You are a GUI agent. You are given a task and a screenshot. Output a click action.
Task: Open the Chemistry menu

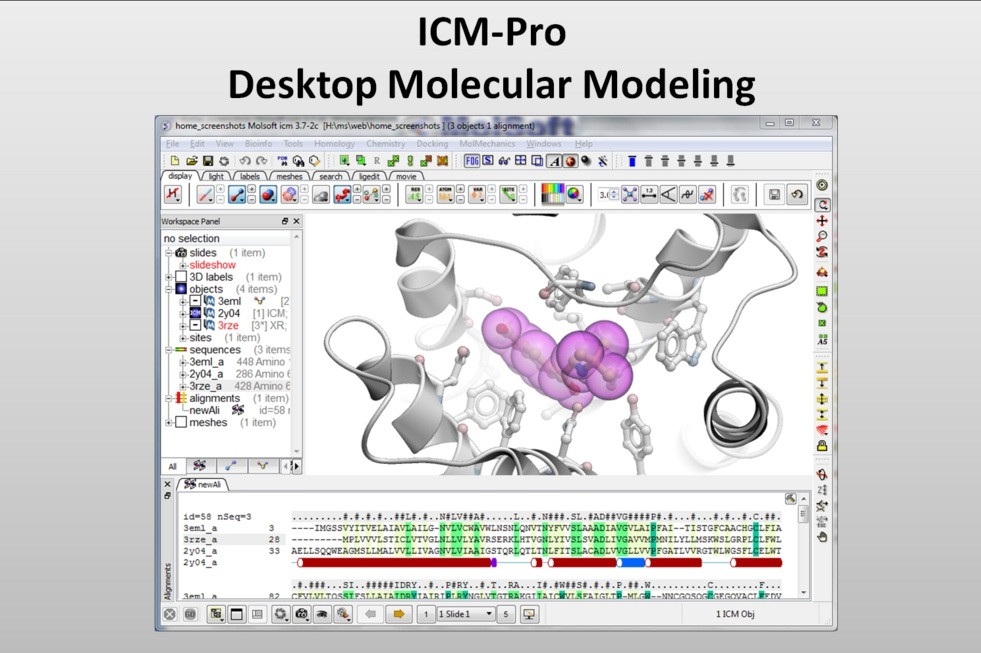pyautogui.click(x=385, y=144)
